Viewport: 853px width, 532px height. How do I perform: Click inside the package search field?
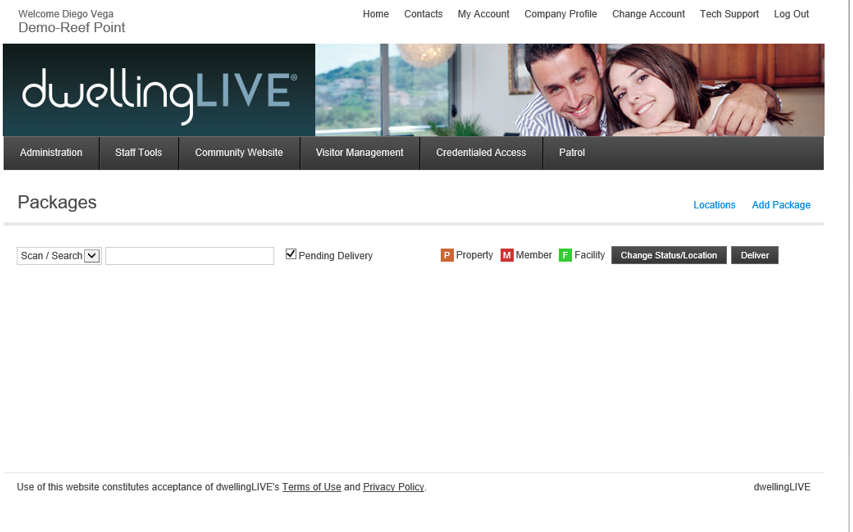189,256
